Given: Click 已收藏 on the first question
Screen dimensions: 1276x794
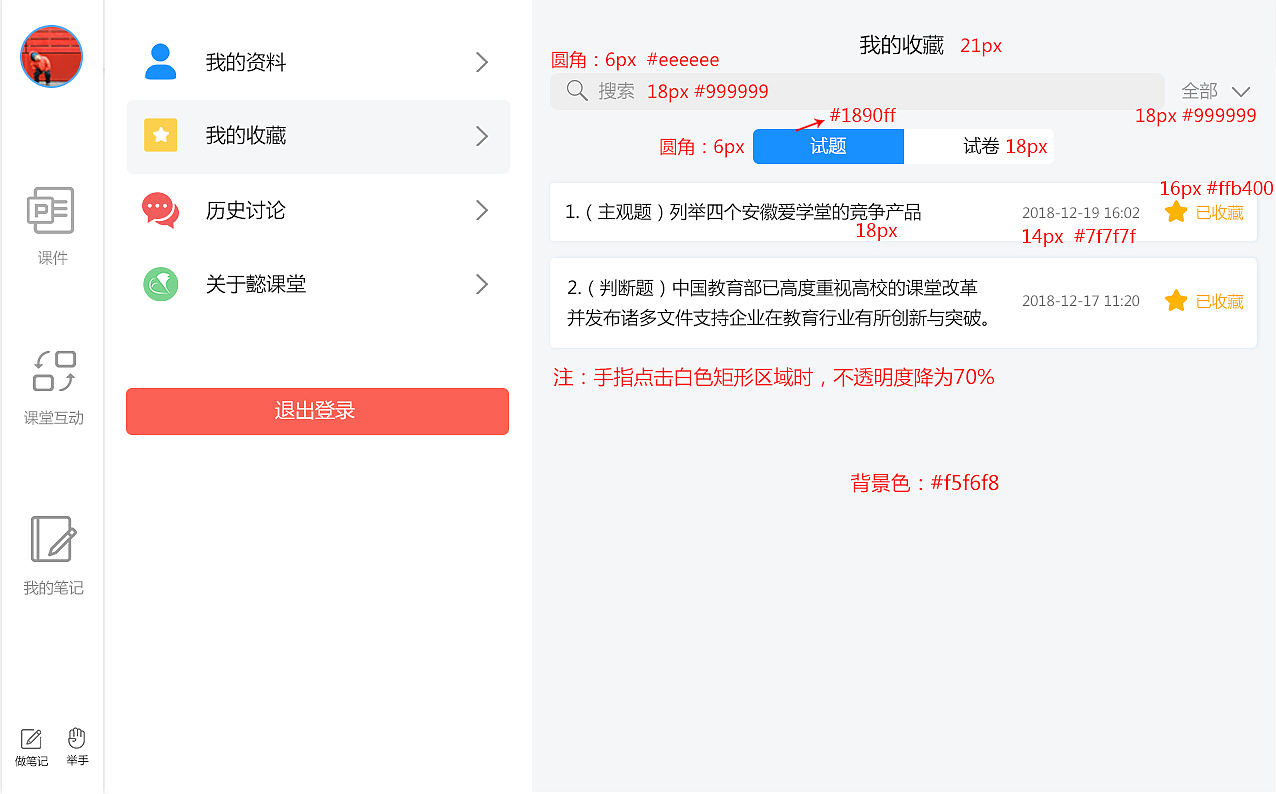Looking at the screenshot, I should (x=1222, y=212).
